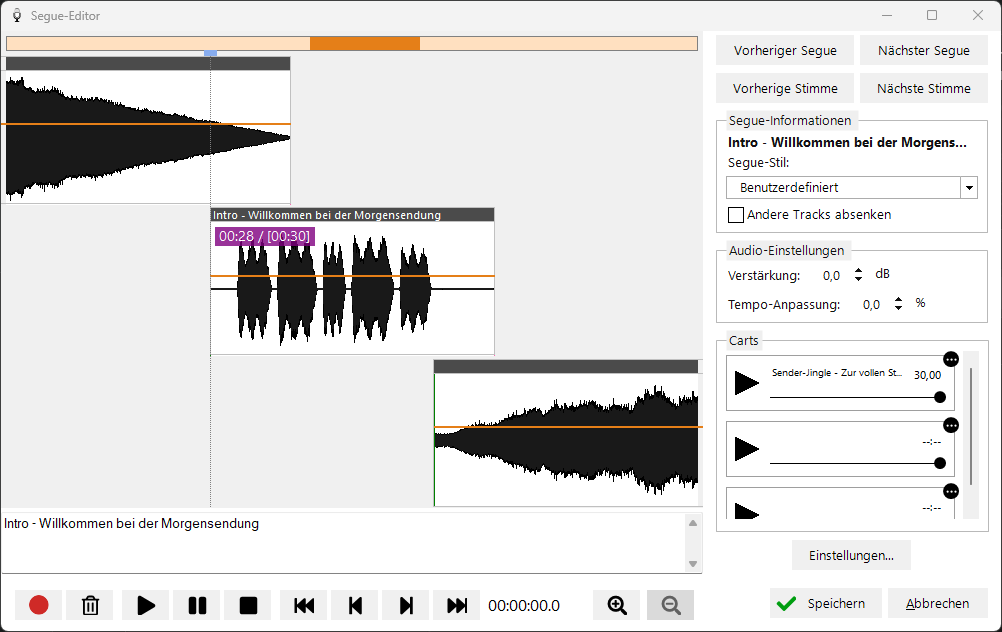Image resolution: width=1002 pixels, height=632 pixels.
Task: Fast forward with the double-arrow forward button
Action: coord(456,605)
